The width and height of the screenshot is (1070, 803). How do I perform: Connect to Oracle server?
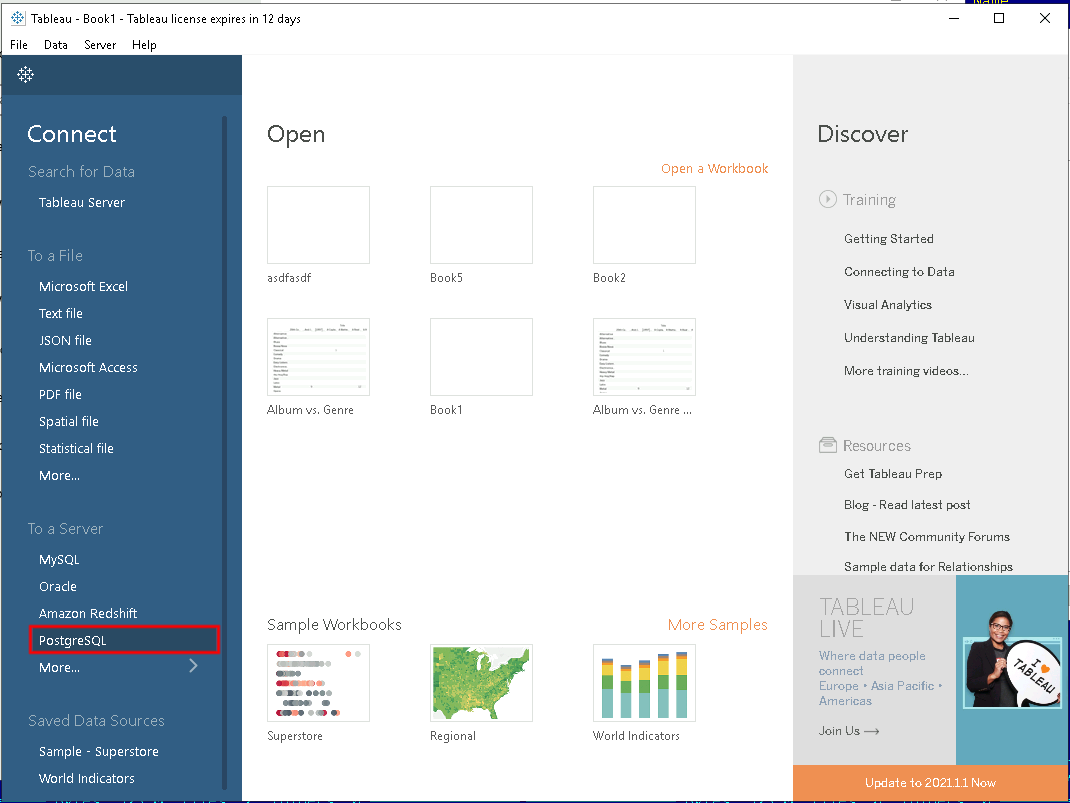(58, 587)
